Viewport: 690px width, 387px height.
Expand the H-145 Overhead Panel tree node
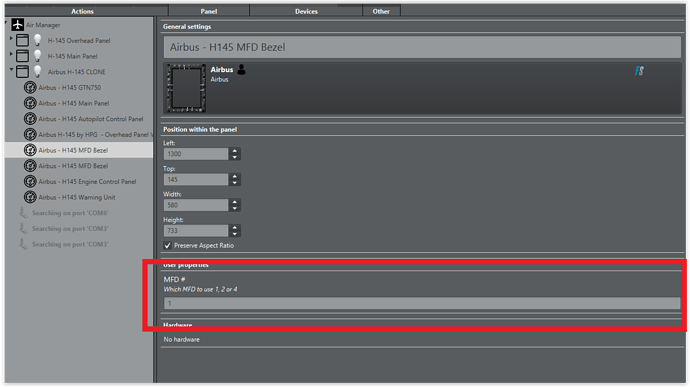coord(11,39)
